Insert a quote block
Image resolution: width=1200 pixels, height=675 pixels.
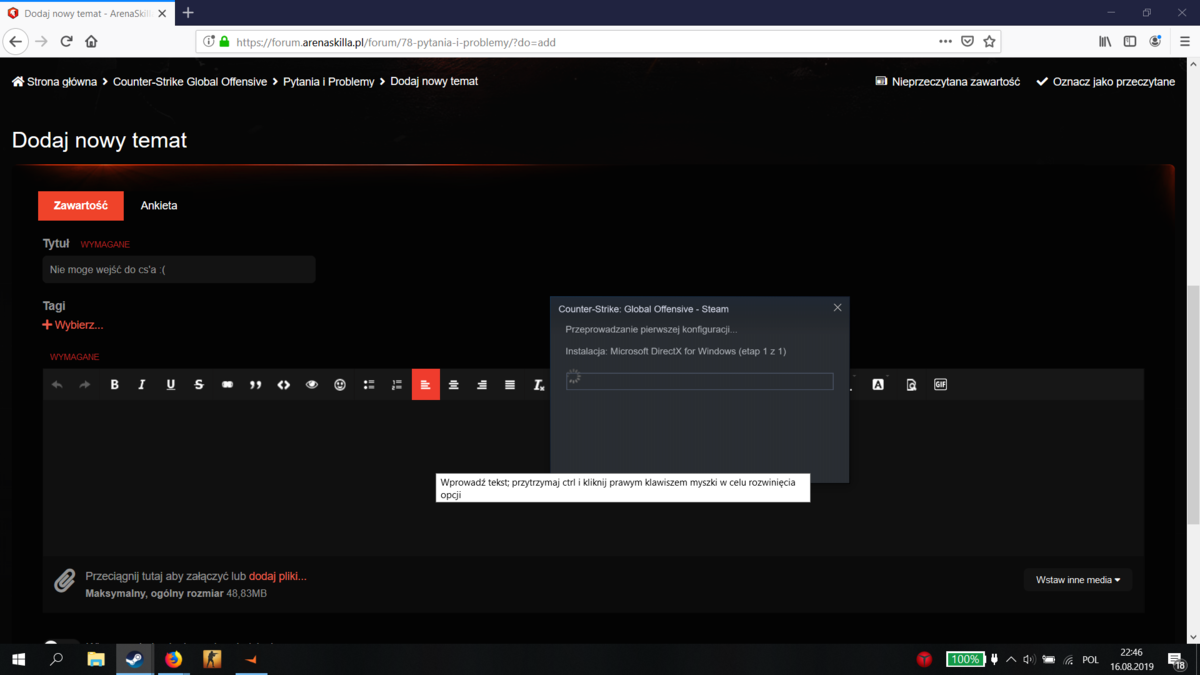point(255,385)
